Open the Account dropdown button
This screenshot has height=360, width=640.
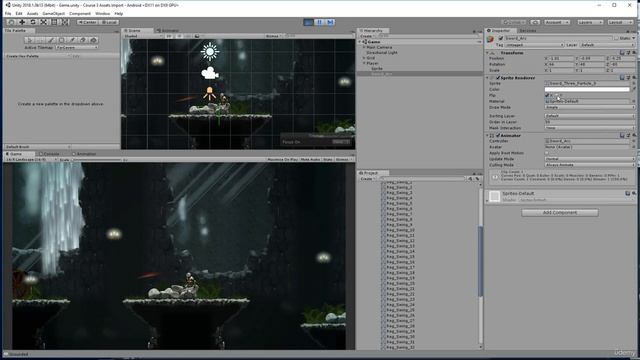pos(556,22)
